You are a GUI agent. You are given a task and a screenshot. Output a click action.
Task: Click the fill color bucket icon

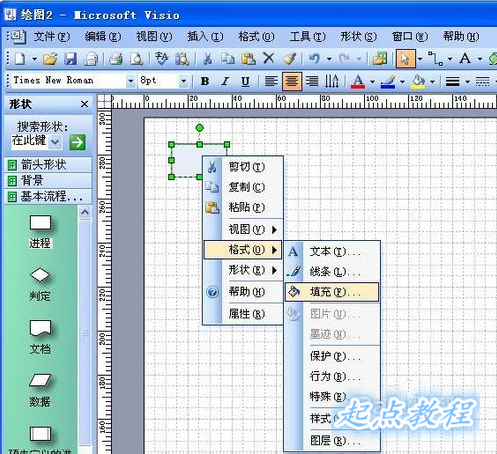click(x=418, y=81)
